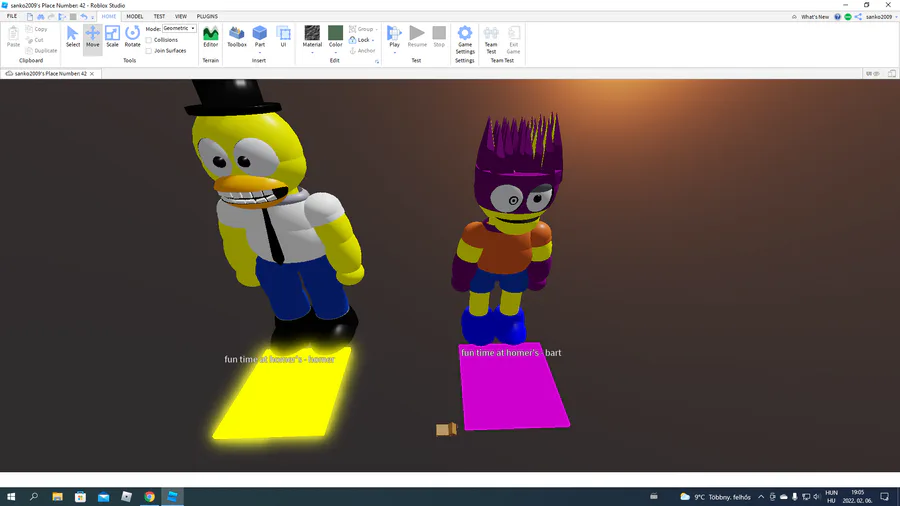Open Chrome from the taskbar
The image size is (900, 506).
pyautogui.click(x=149, y=497)
